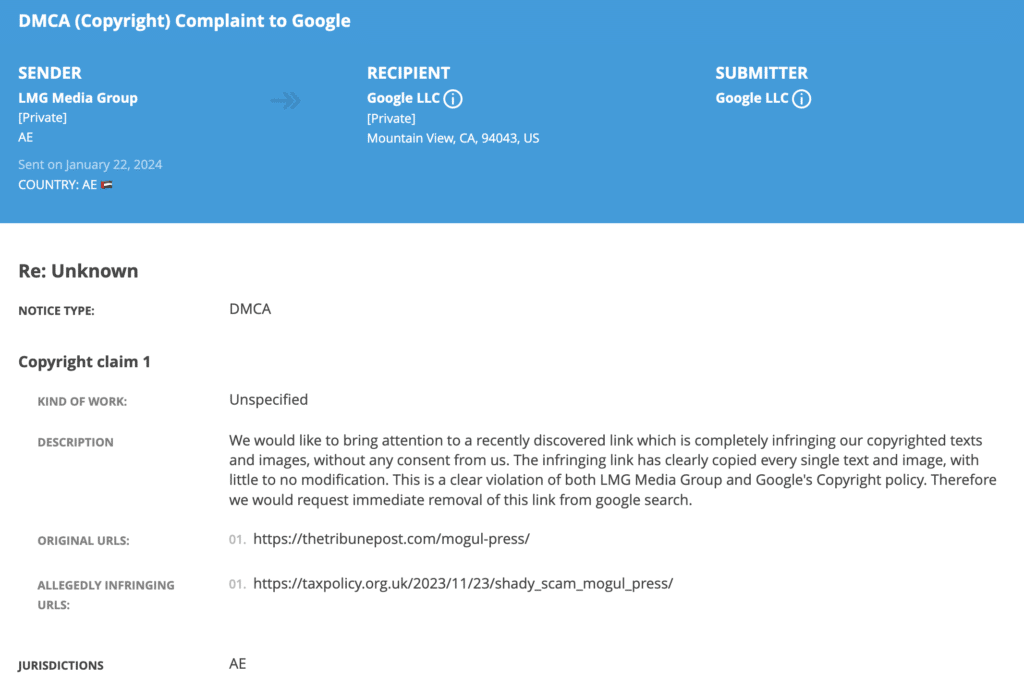Click the SENDER column heading
Image resolution: width=1024 pixels, height=698 pixels.
point(50,72)
